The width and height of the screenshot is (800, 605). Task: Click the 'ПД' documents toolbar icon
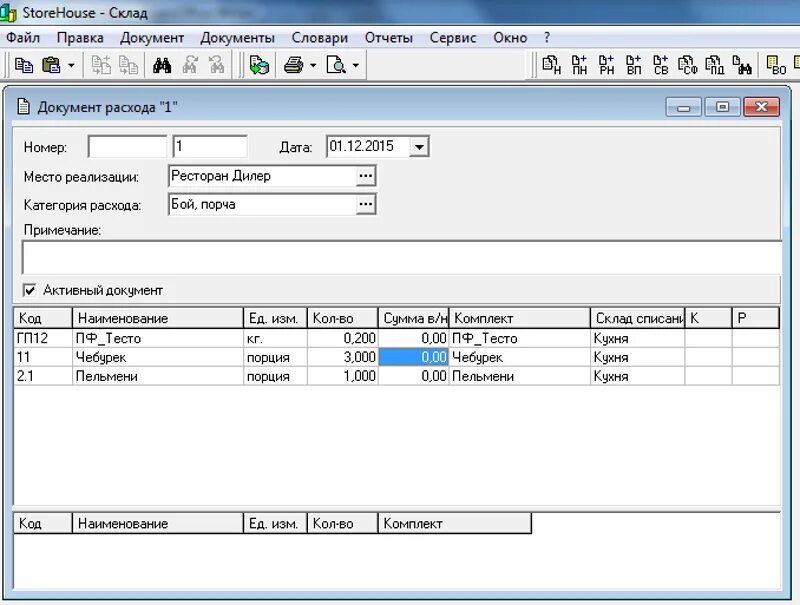[x=715, y=65]
